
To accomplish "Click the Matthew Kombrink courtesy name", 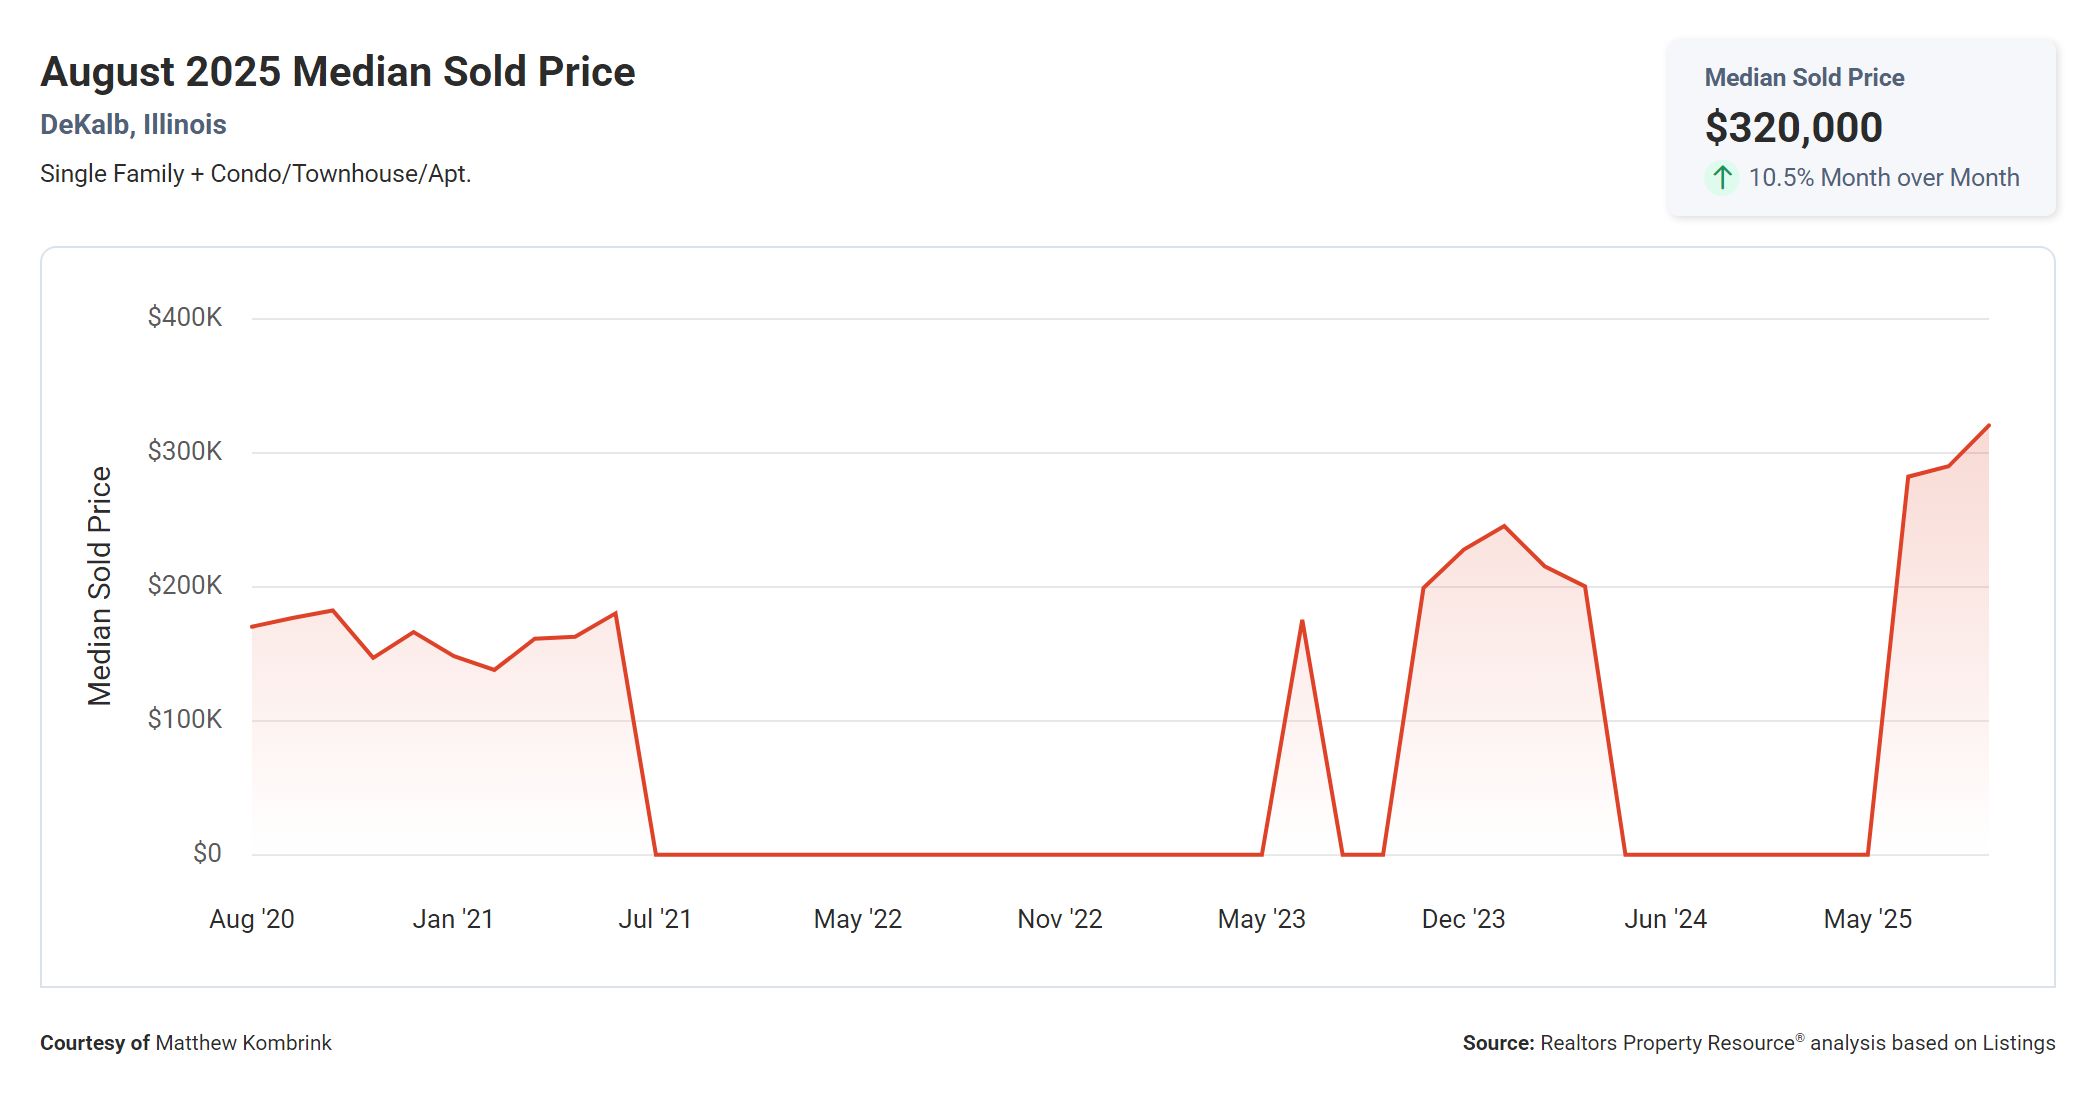I will click(243, 1043).
